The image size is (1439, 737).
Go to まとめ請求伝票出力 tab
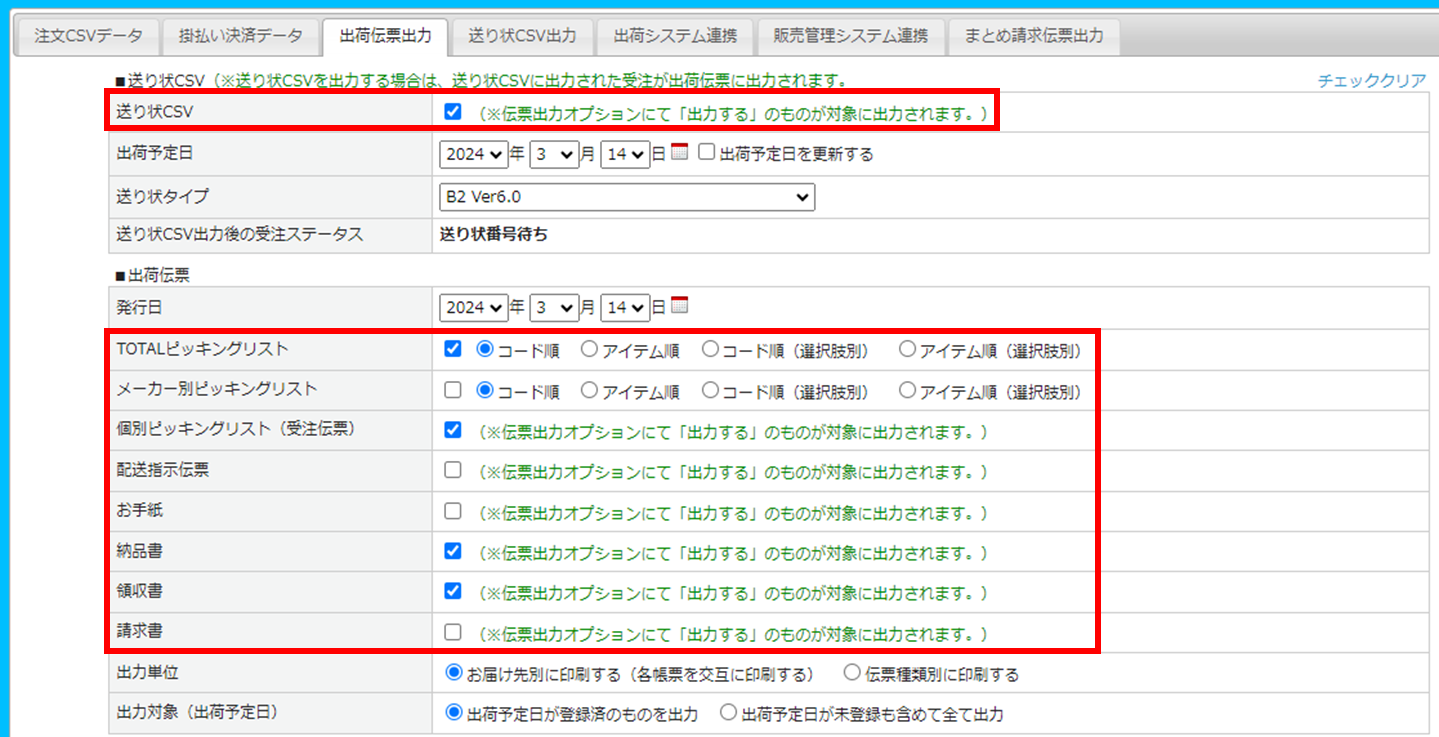coord(1034,36)
